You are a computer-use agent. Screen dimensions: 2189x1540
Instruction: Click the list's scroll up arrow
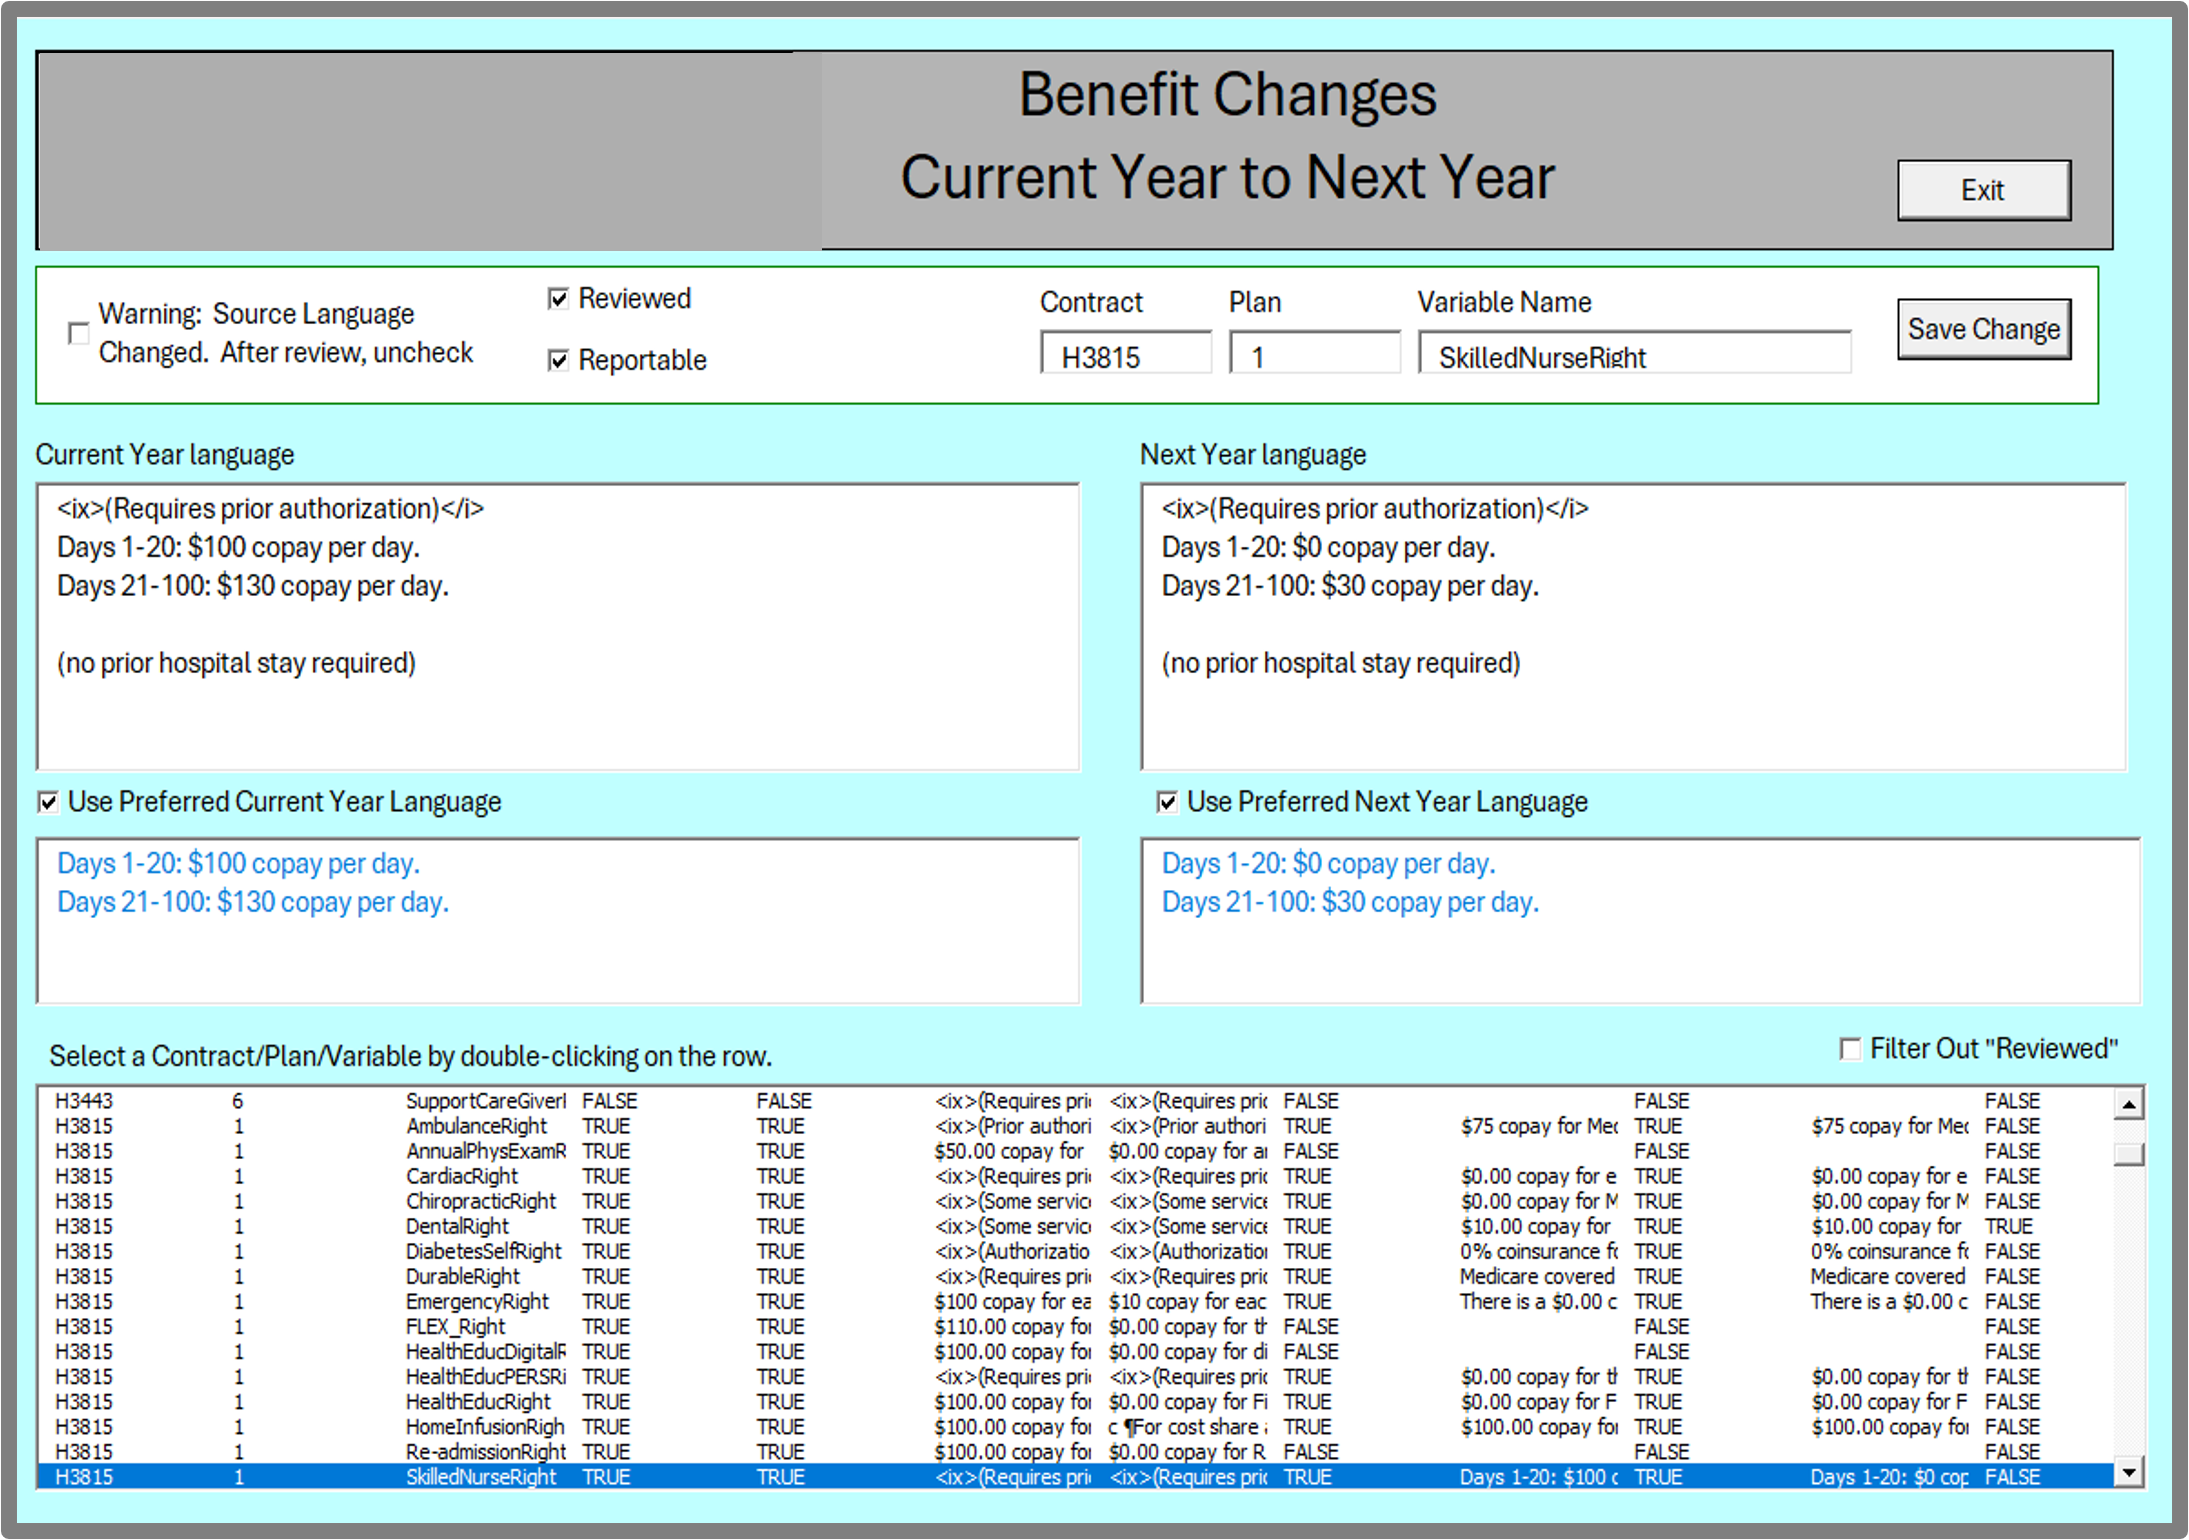point(2129,1104)
